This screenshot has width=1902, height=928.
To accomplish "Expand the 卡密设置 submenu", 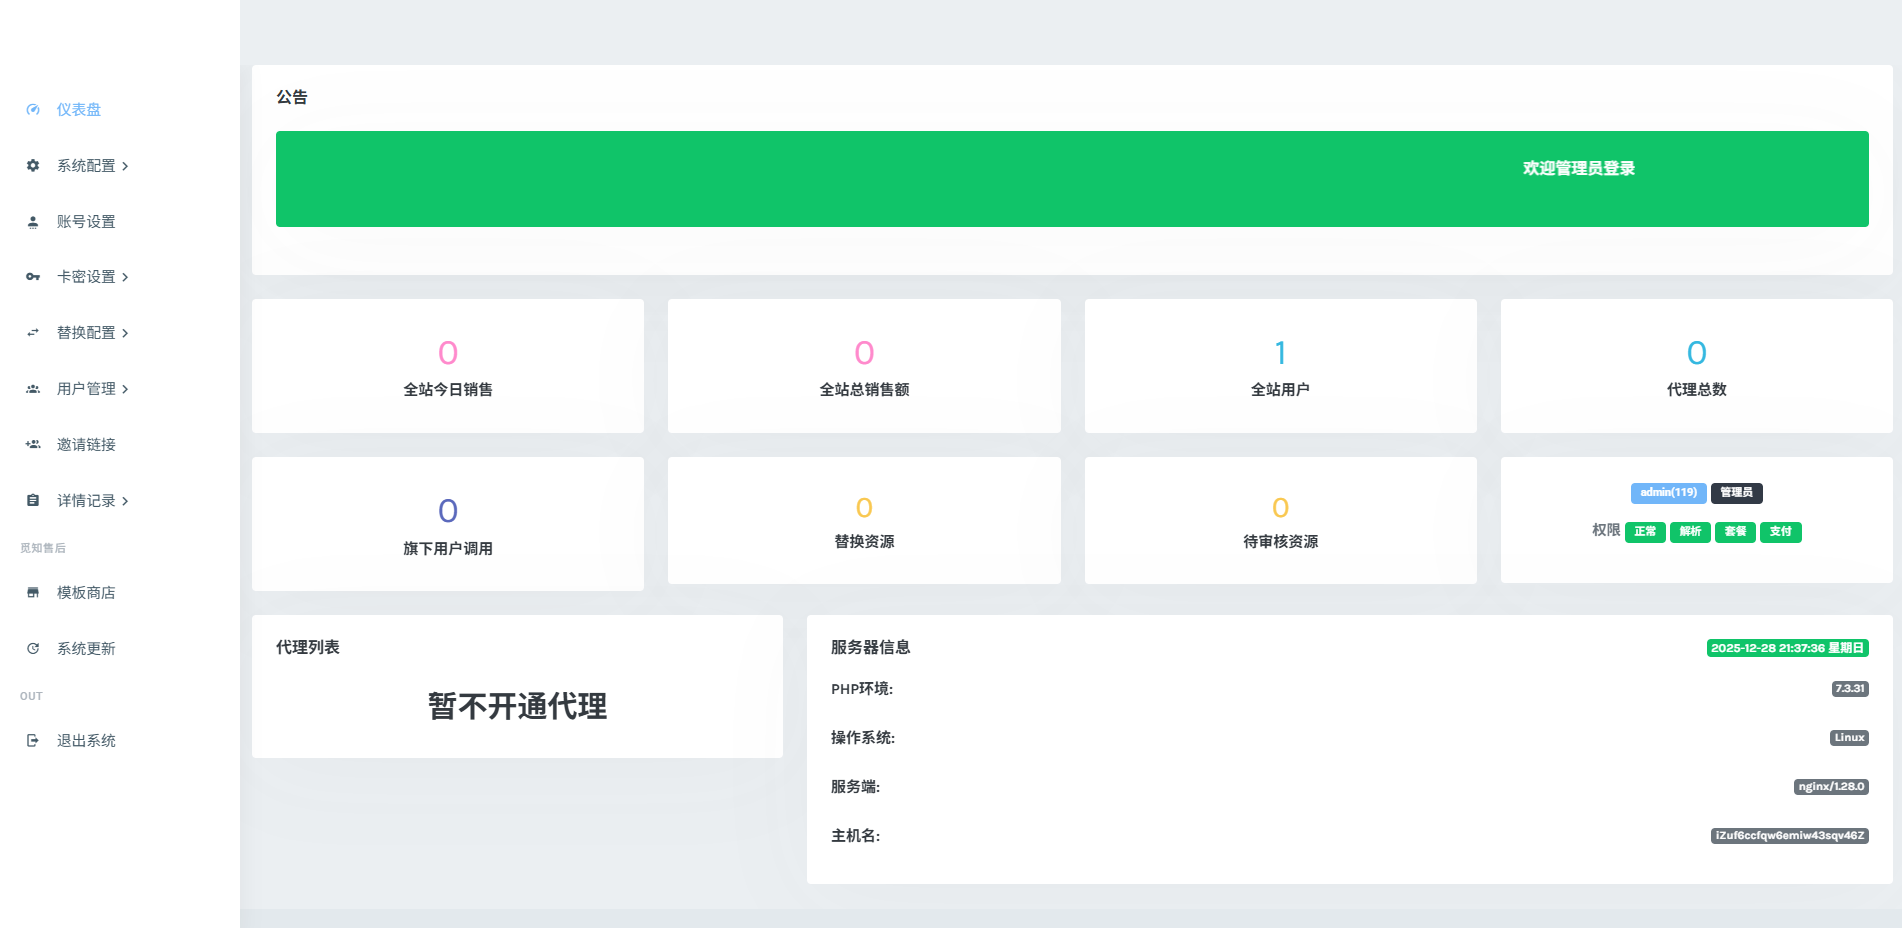I will click(125, 277).
